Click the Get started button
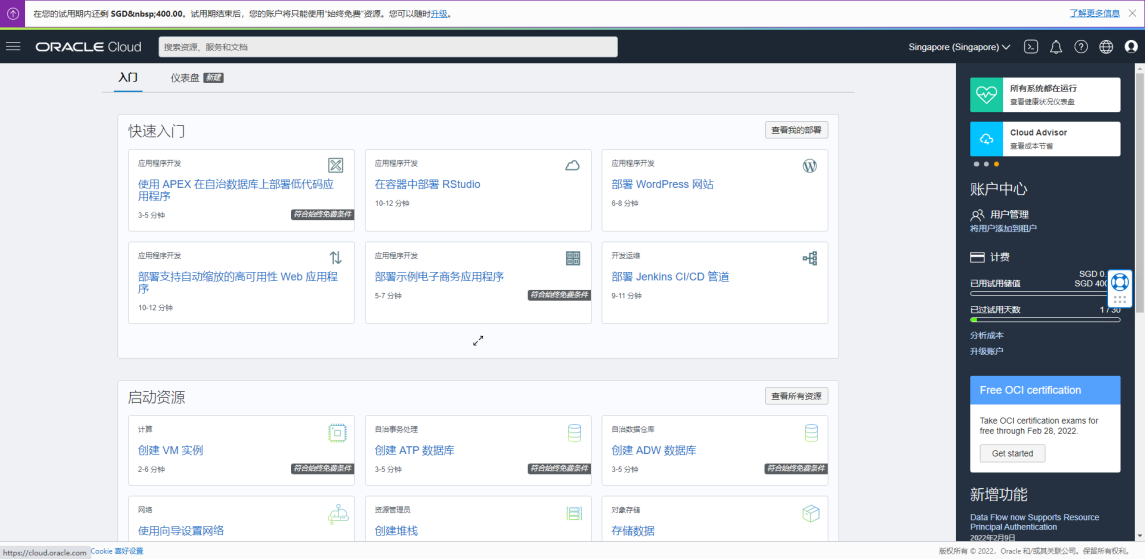 1012,453
